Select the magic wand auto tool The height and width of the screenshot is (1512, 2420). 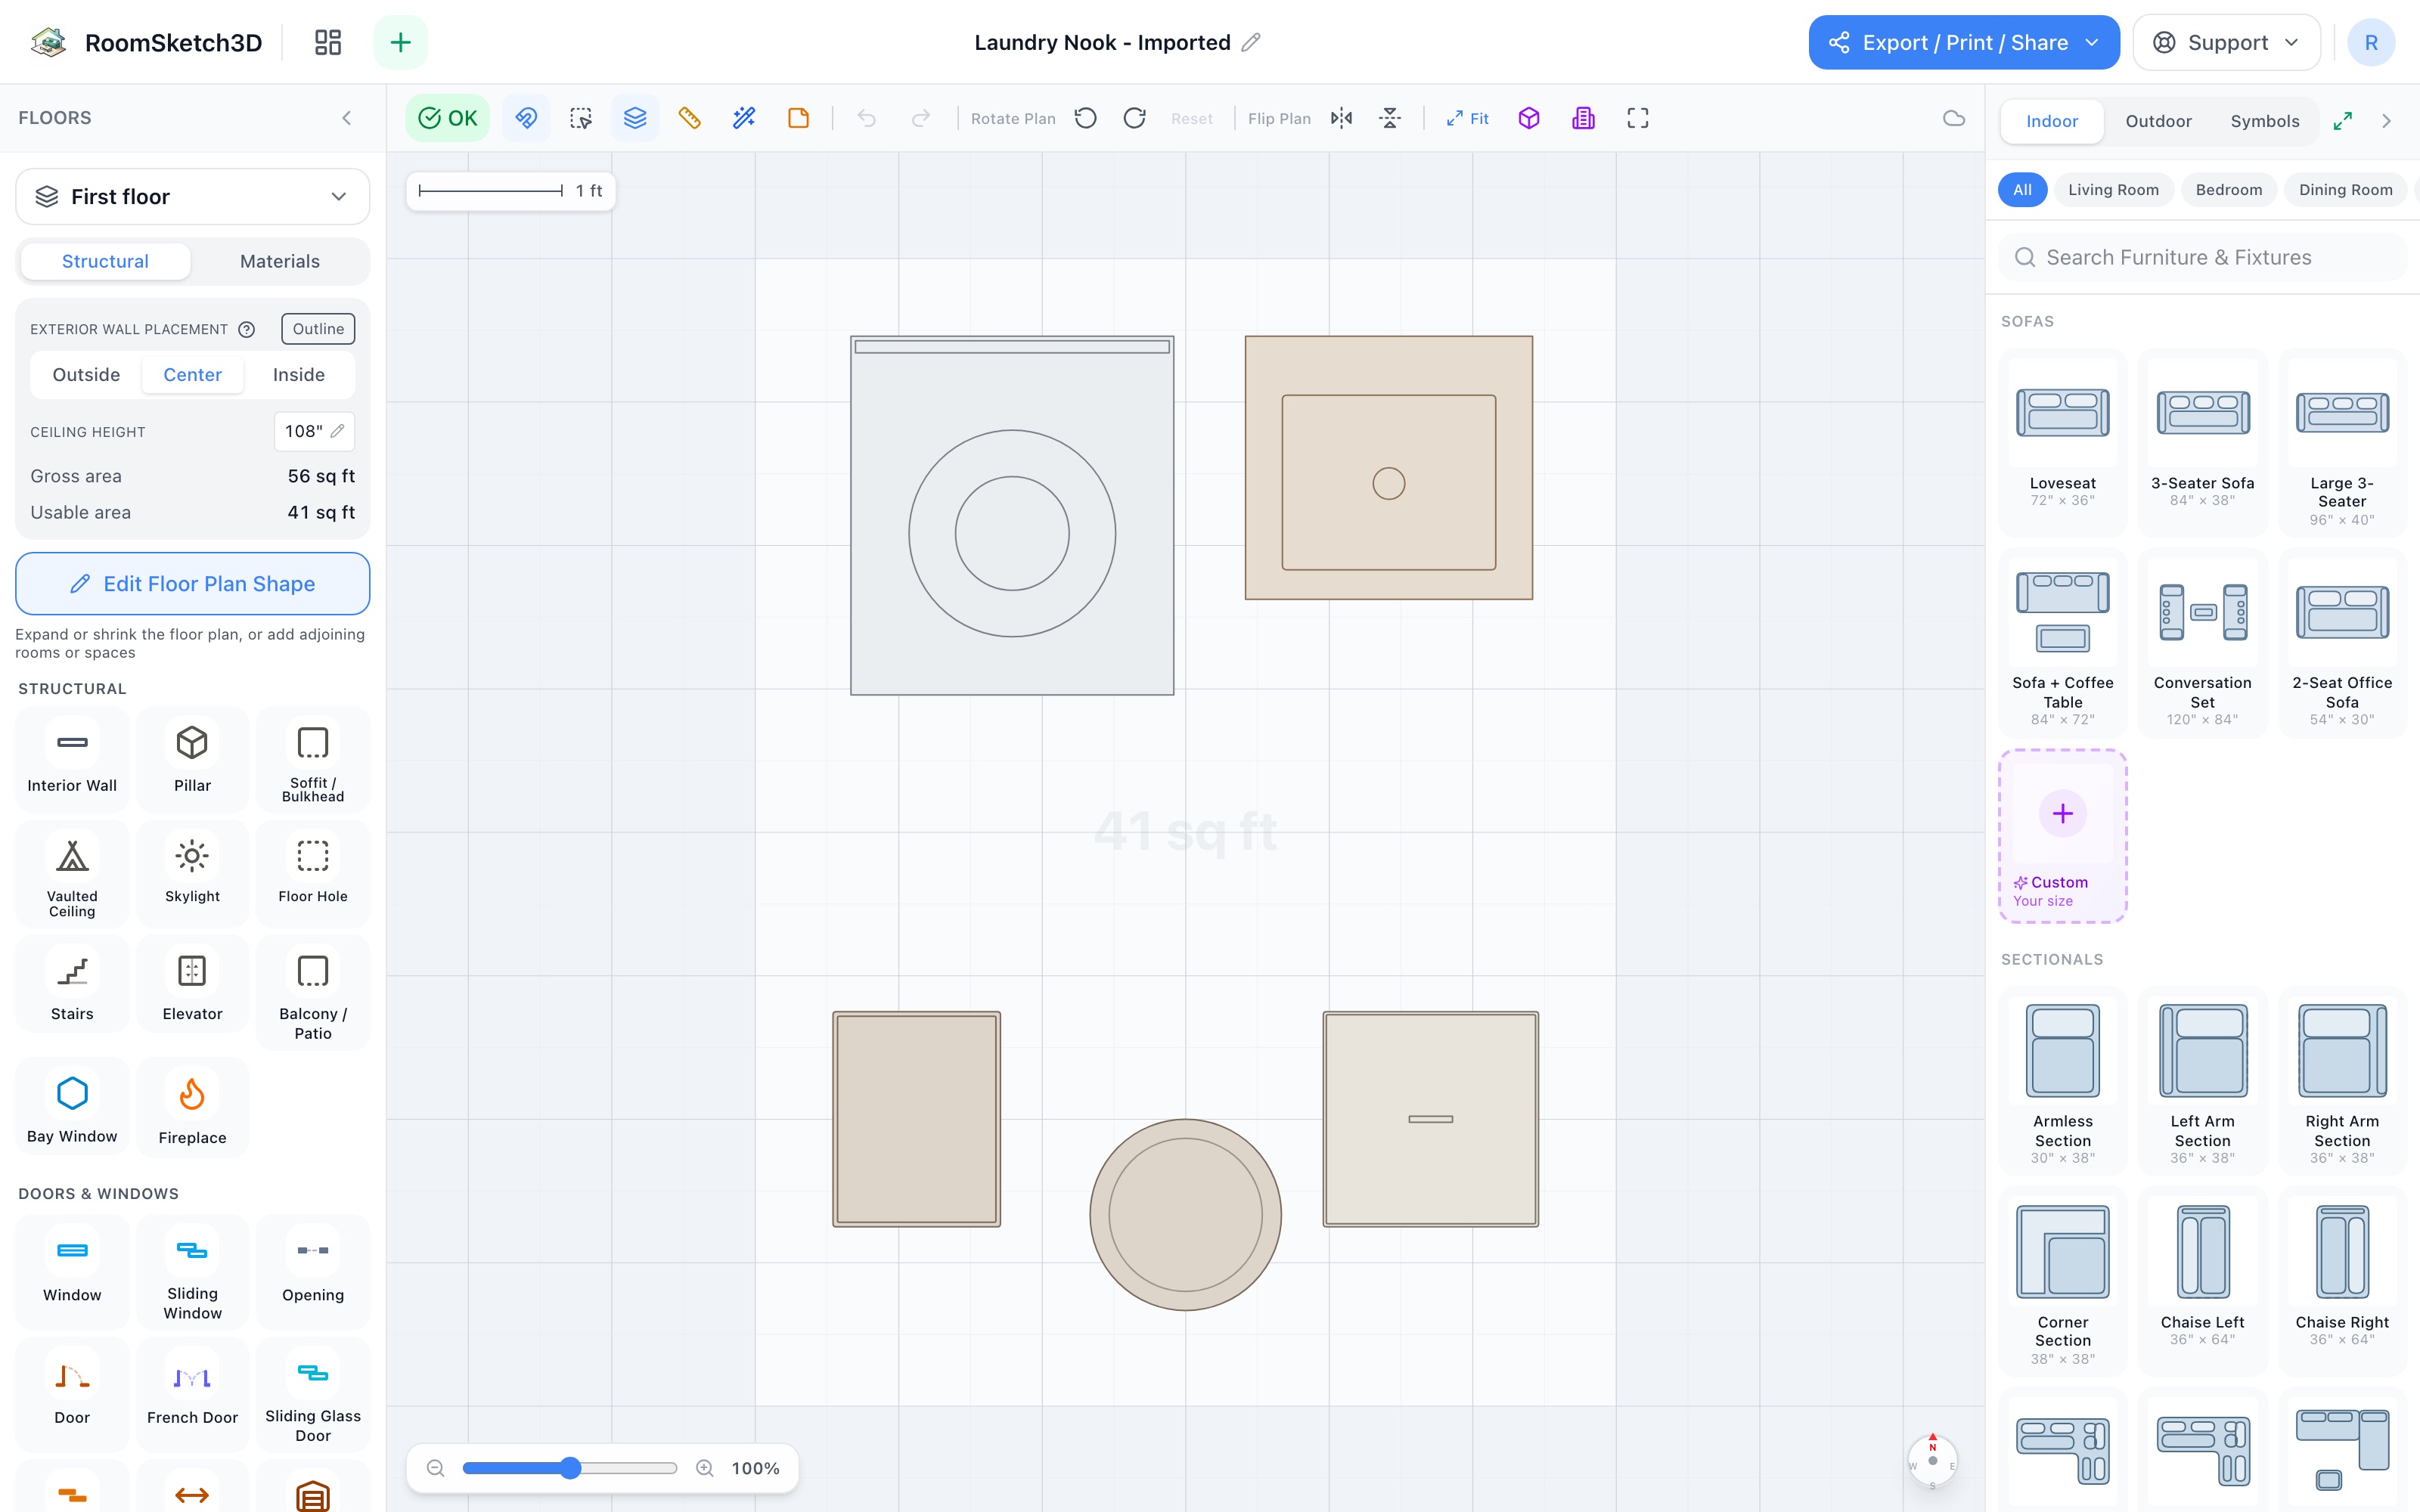[x=744, y=118]
